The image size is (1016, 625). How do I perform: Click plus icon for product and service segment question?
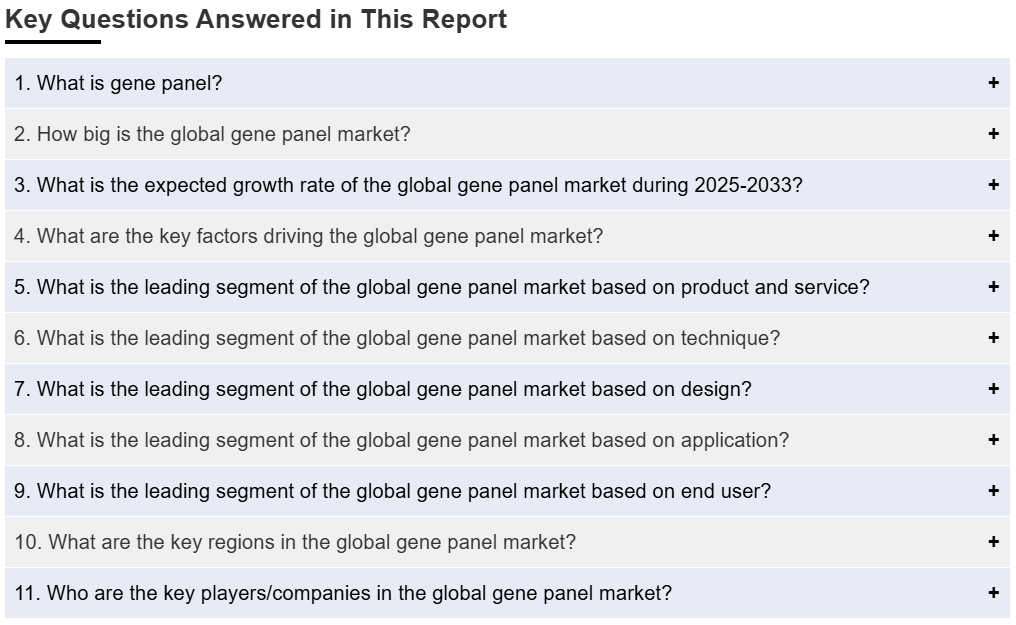(993, 286)
